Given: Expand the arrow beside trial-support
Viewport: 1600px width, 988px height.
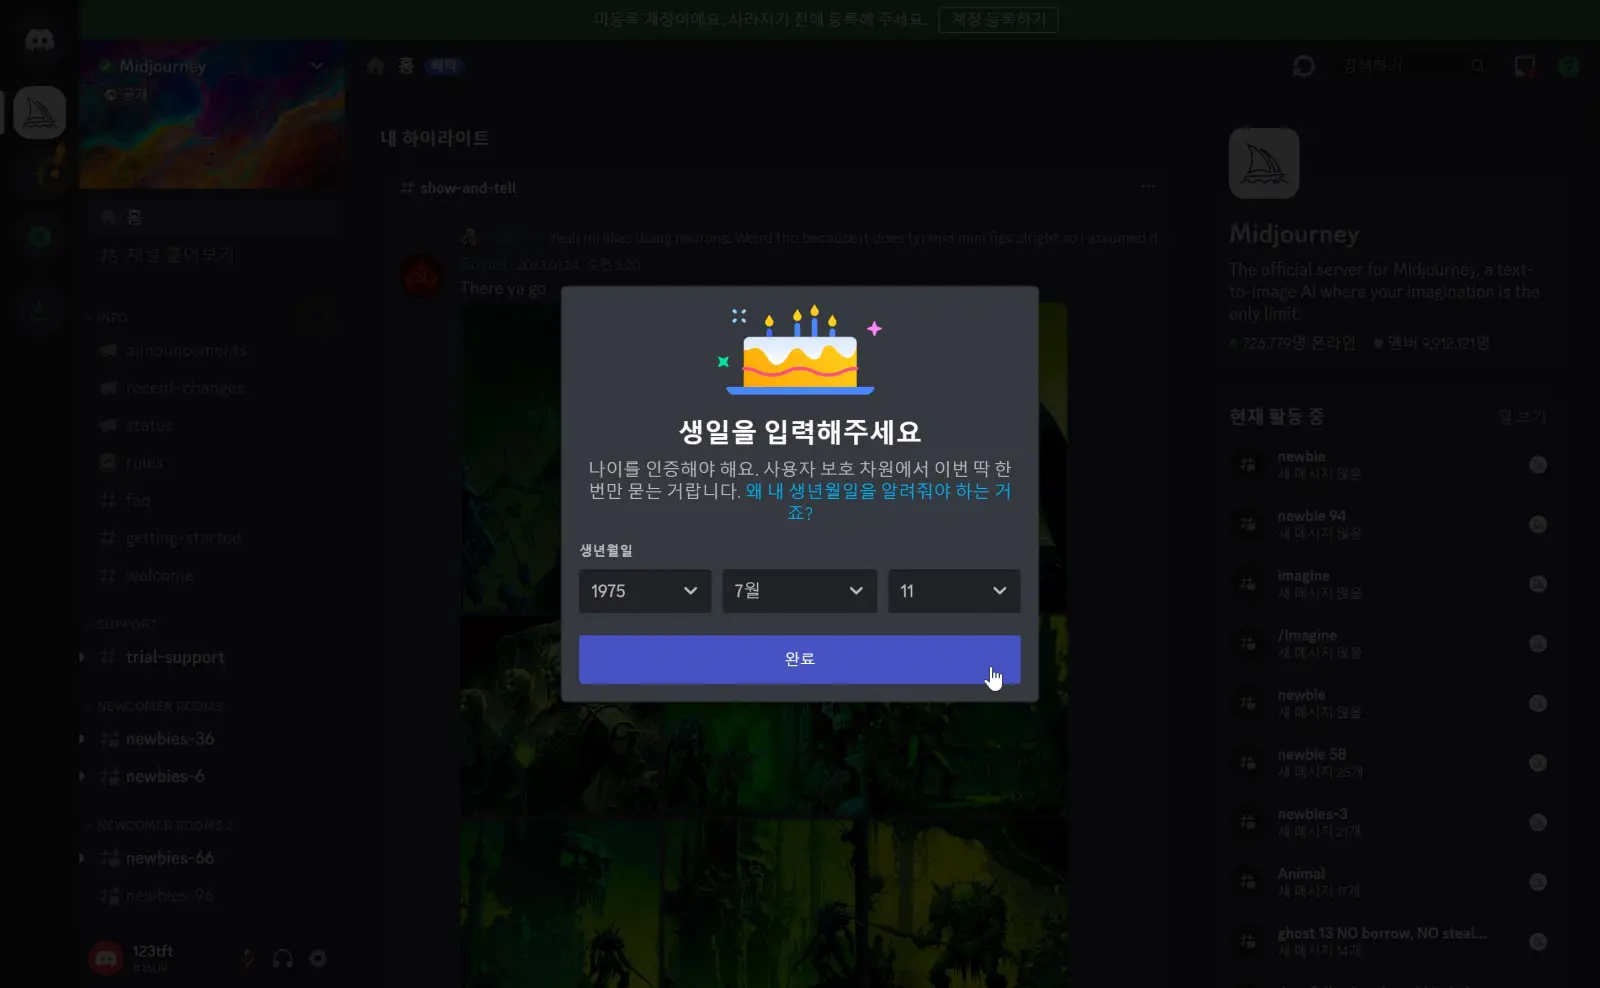Looking at the screenshot, I should click(82, 657).
